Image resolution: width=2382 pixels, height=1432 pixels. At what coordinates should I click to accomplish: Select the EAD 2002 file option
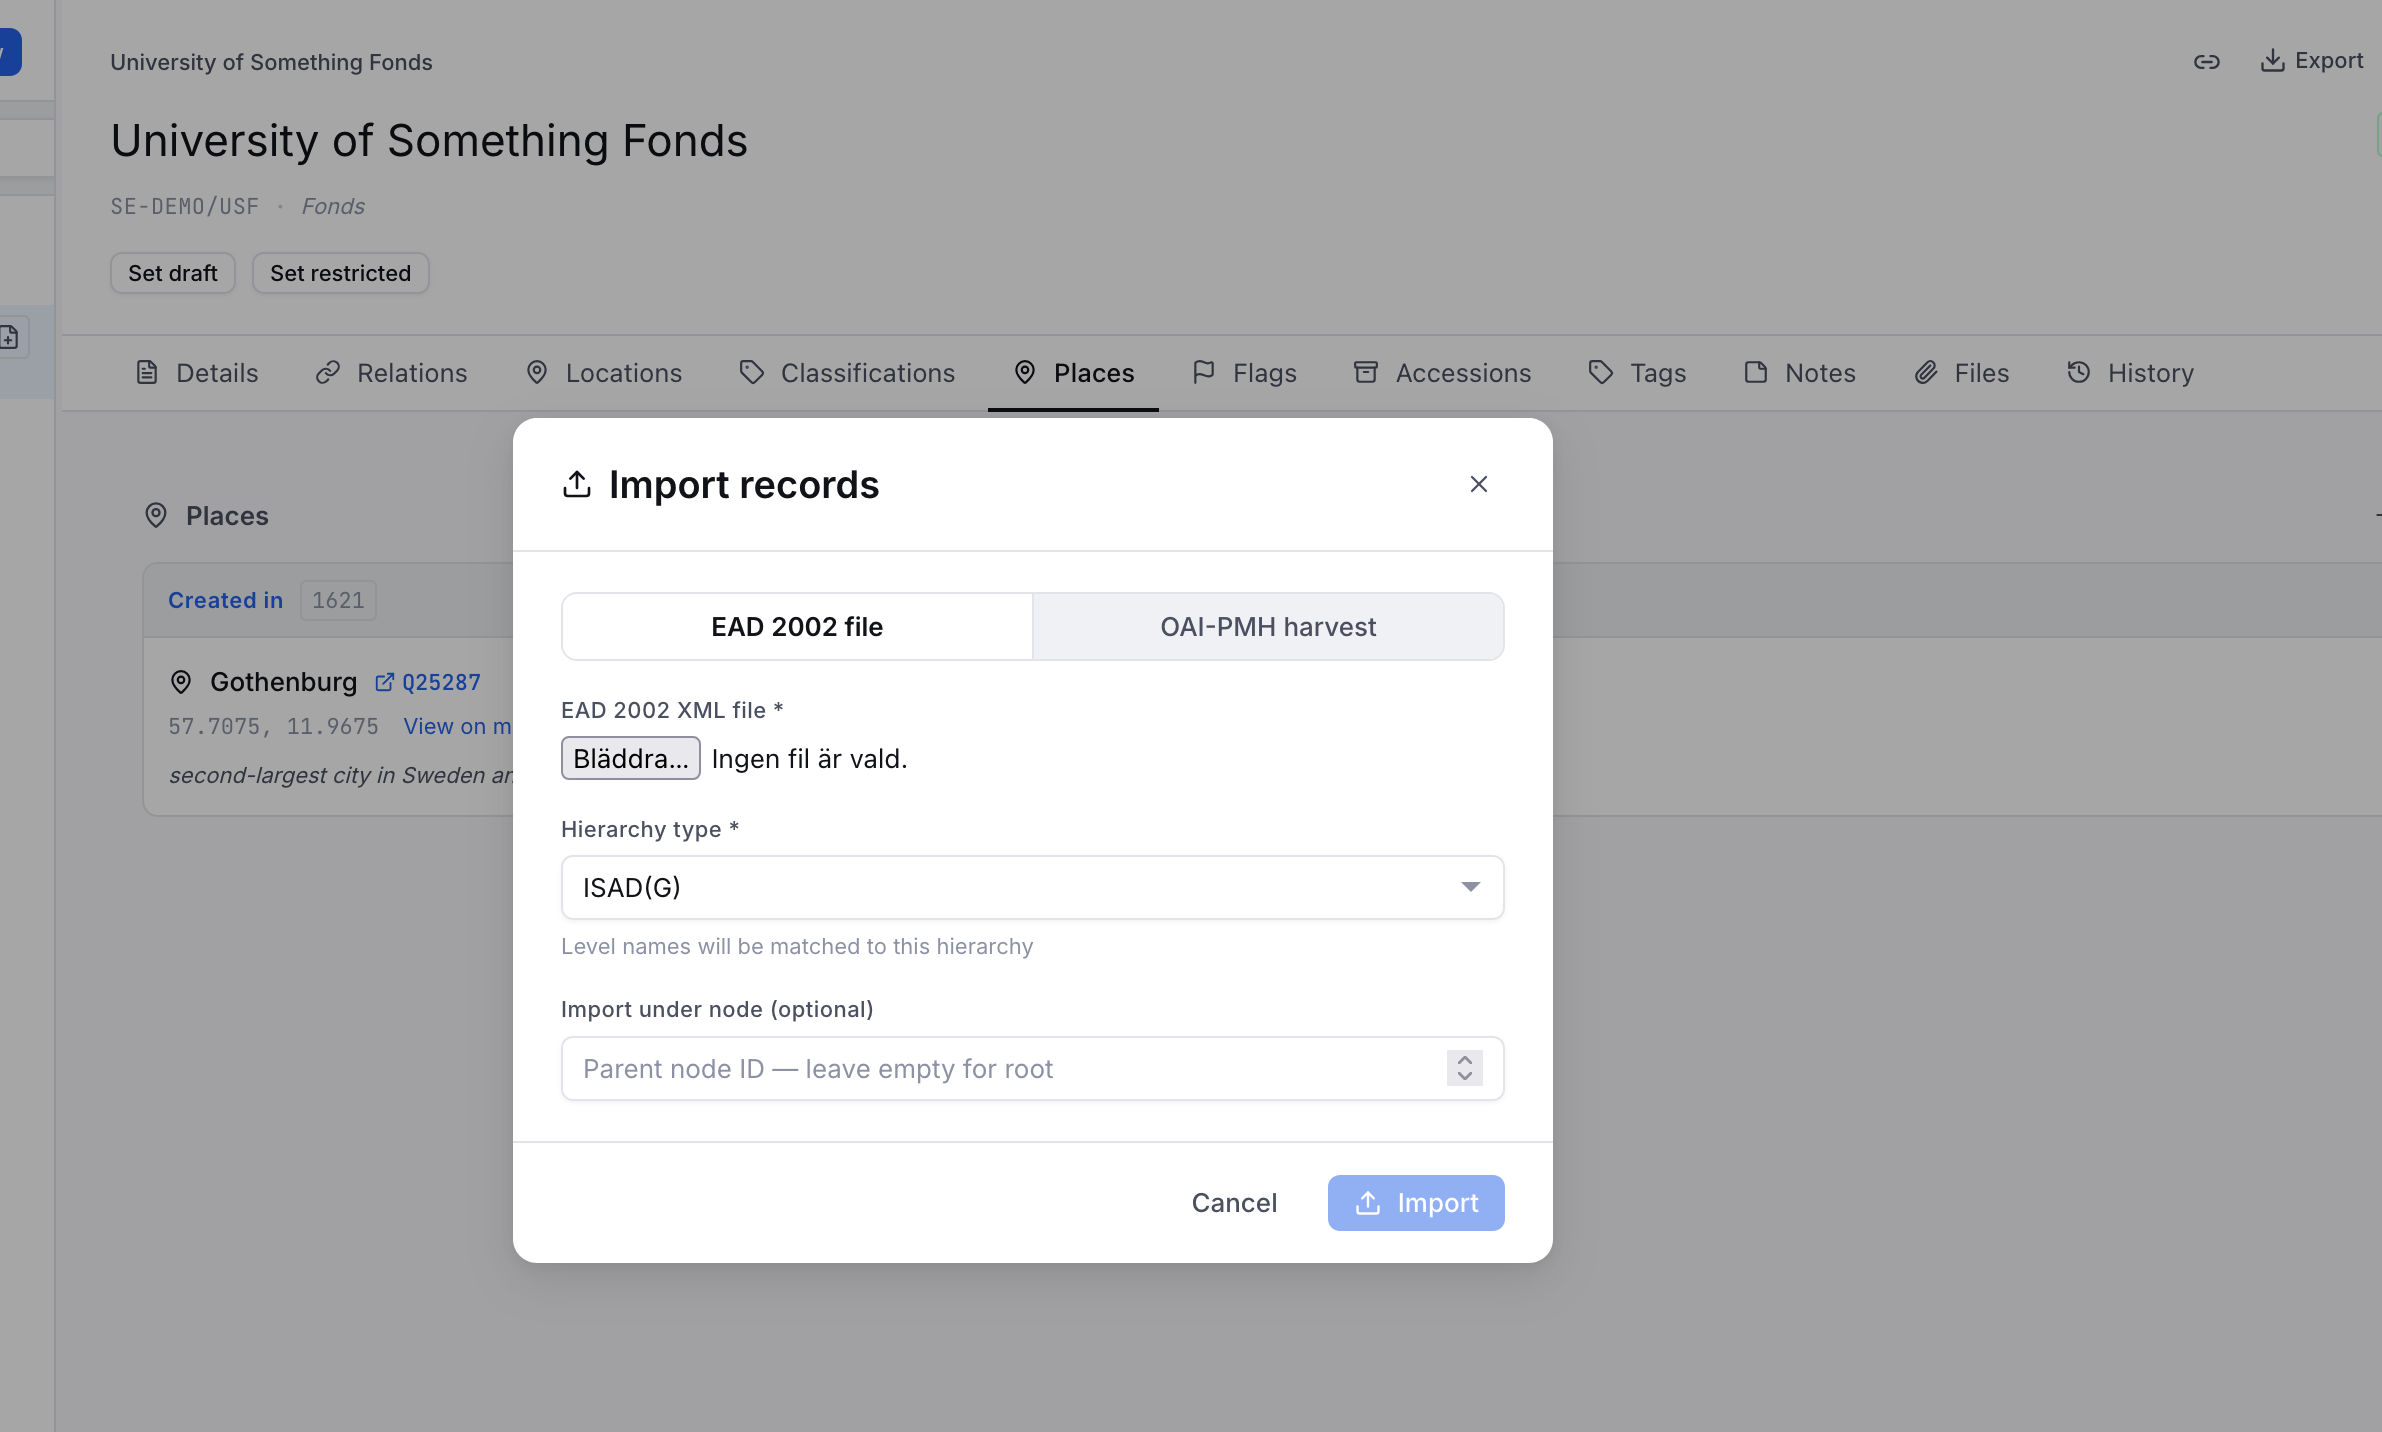(x=797, y=627)
